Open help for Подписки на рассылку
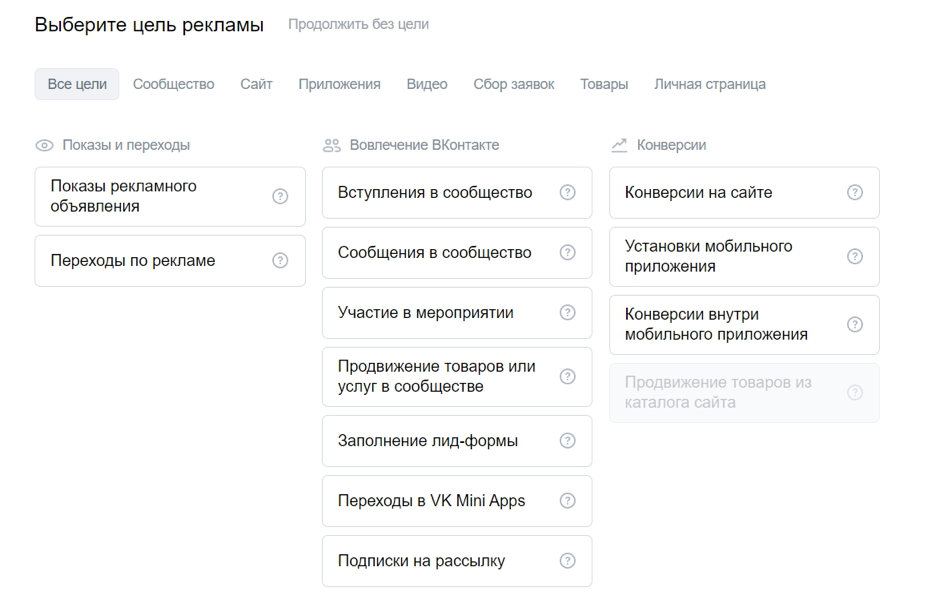Screen dimensions: 936x616 [x=567, y=561]
